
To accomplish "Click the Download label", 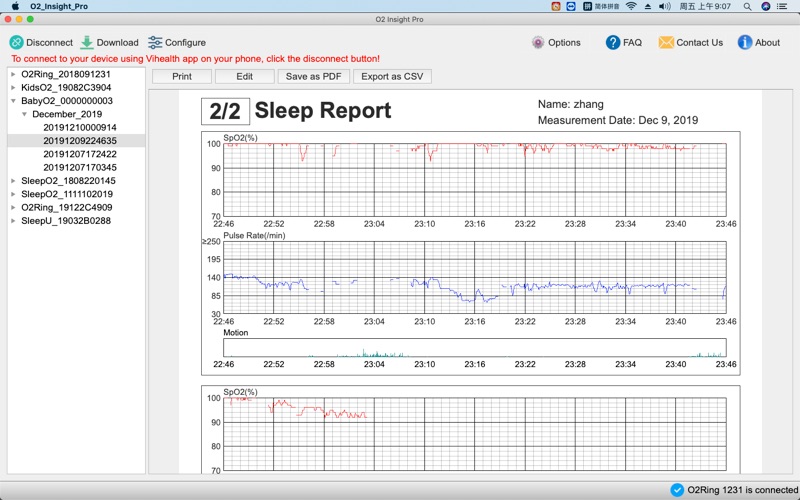I will (x=117, y=42).
